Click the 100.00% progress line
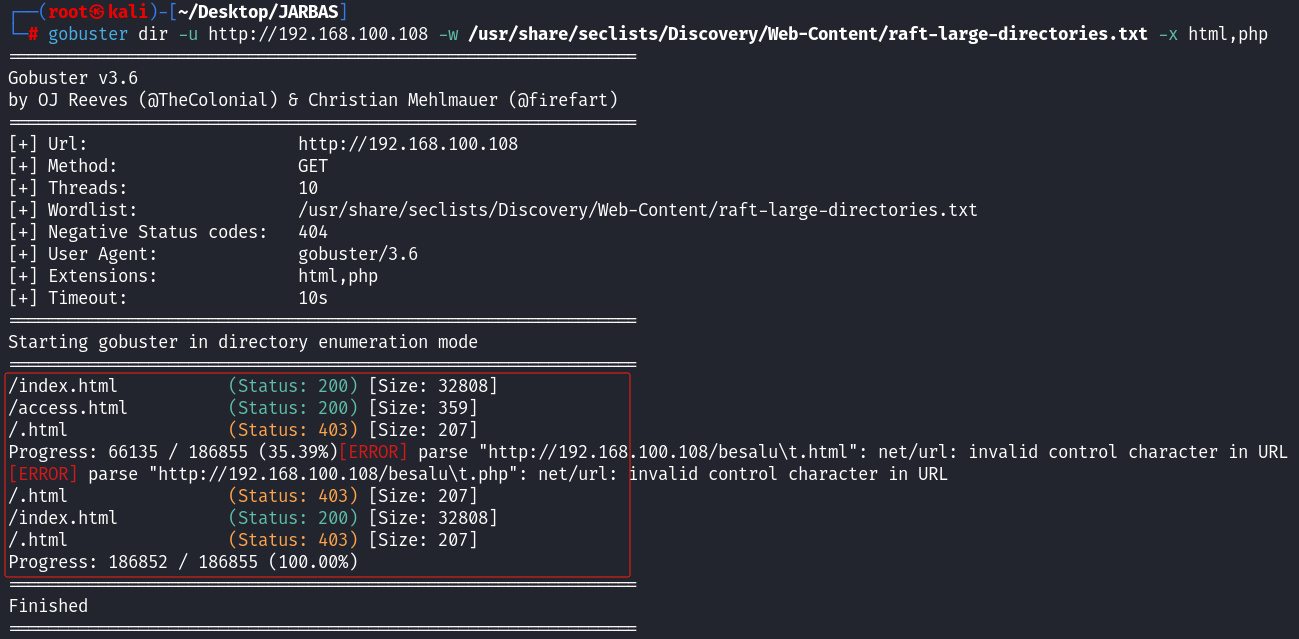Screen dimensions: 1299x639 pyautogui.click(x=183, y=562)
